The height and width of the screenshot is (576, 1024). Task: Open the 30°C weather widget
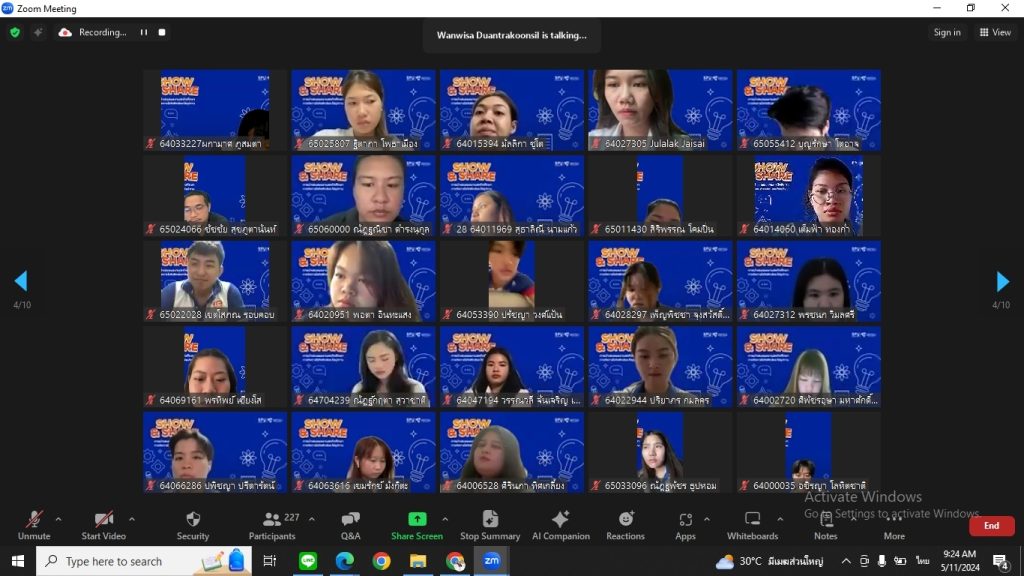(769, 561)
